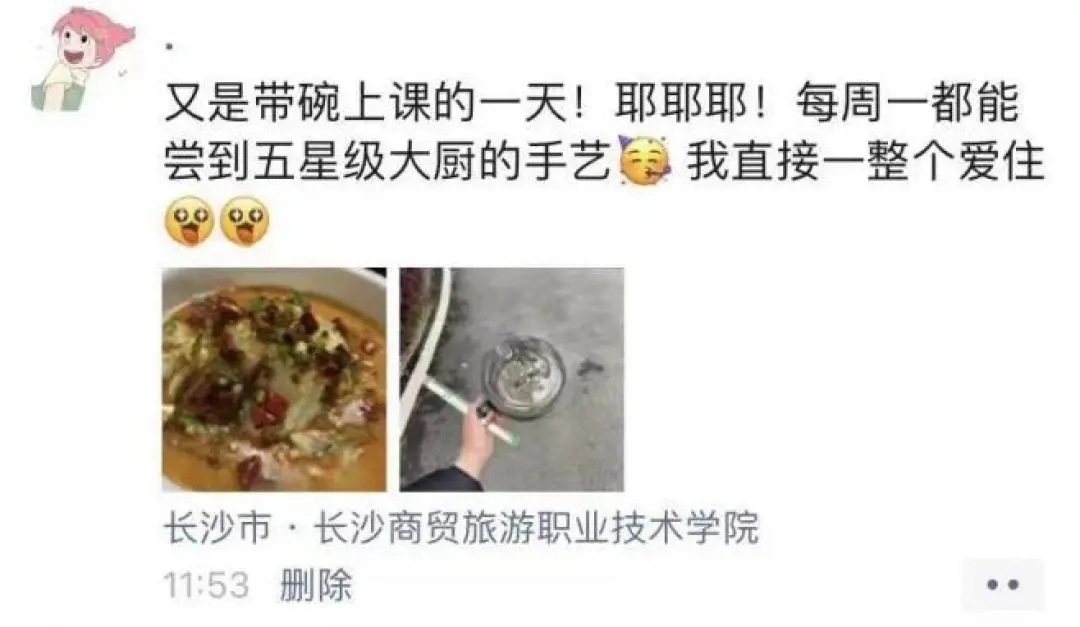Click the second drooling face emoji
Screen dimensions: 1080x627
coord(244,220)
